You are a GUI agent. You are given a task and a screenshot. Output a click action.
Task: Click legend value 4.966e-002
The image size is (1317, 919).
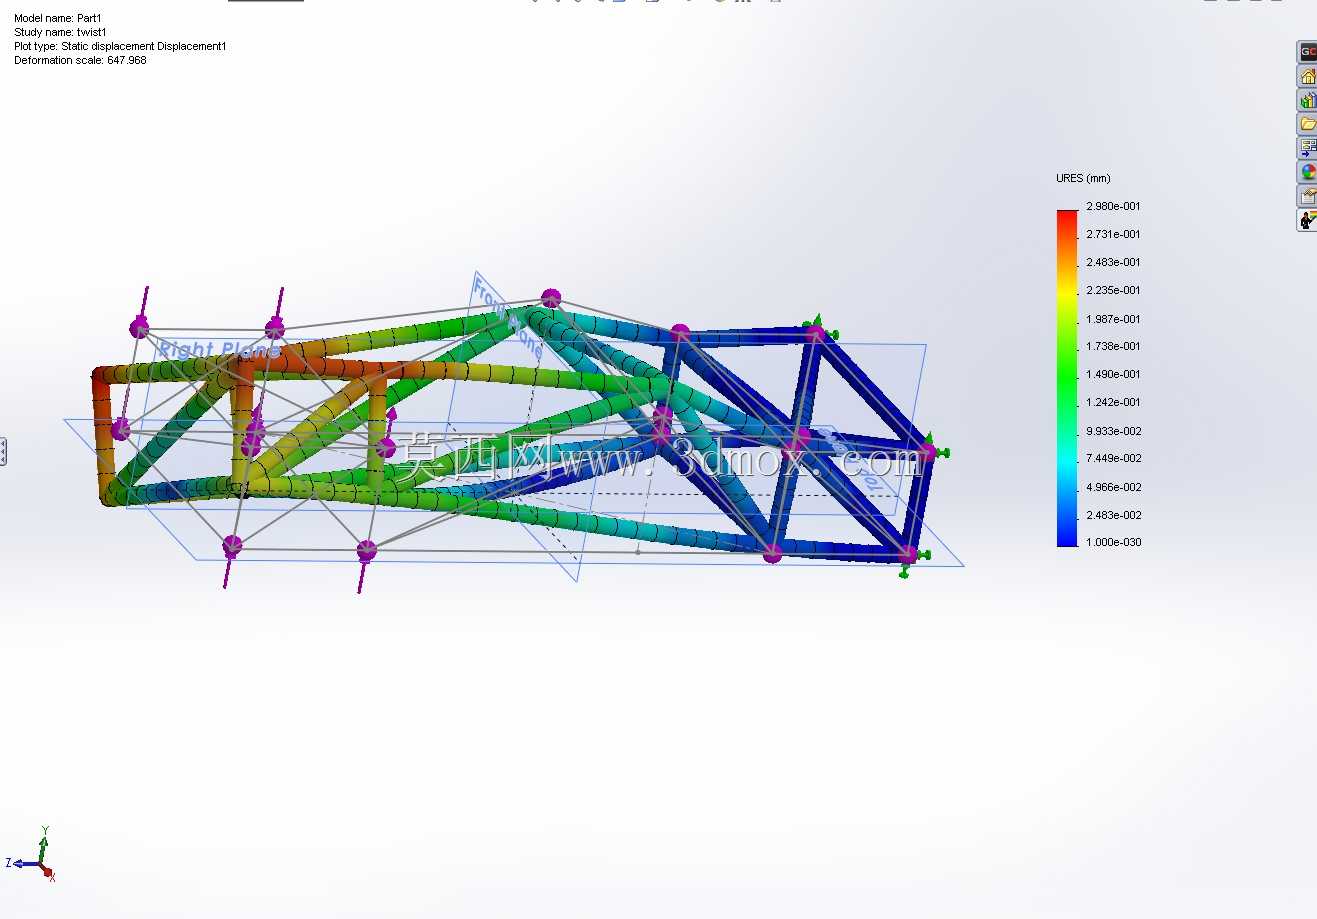1113,487
